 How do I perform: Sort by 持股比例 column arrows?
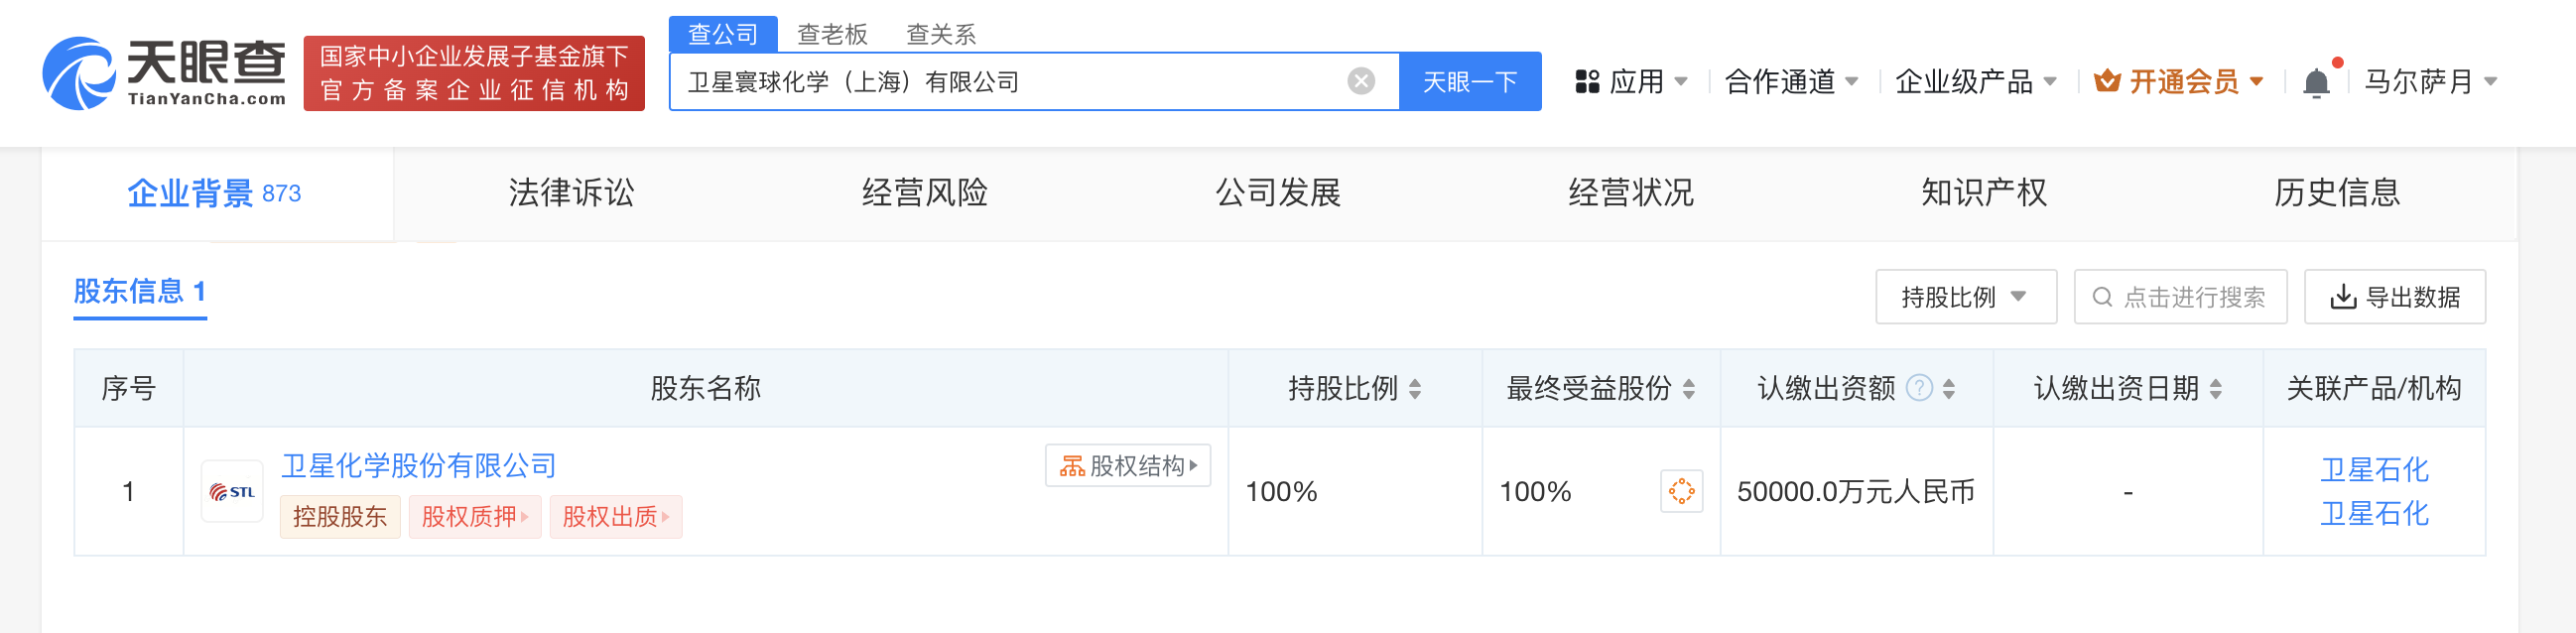click(x=1415, y=389)
